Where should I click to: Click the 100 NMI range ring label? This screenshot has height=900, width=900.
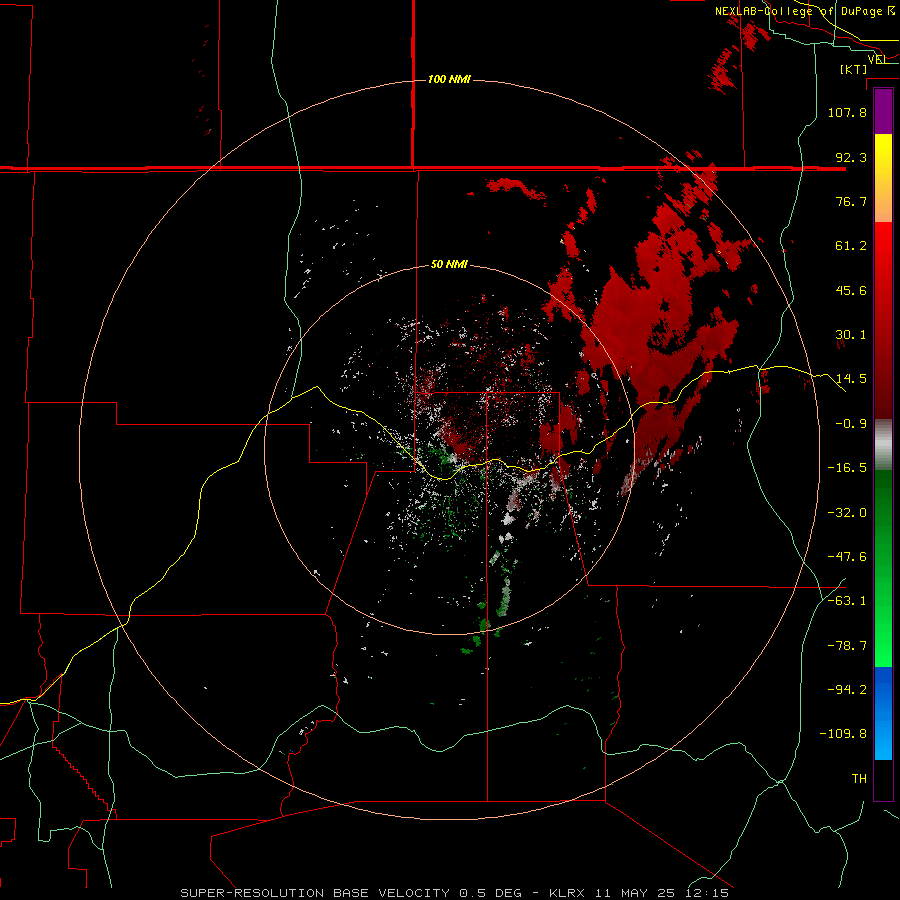click(449, 79)
